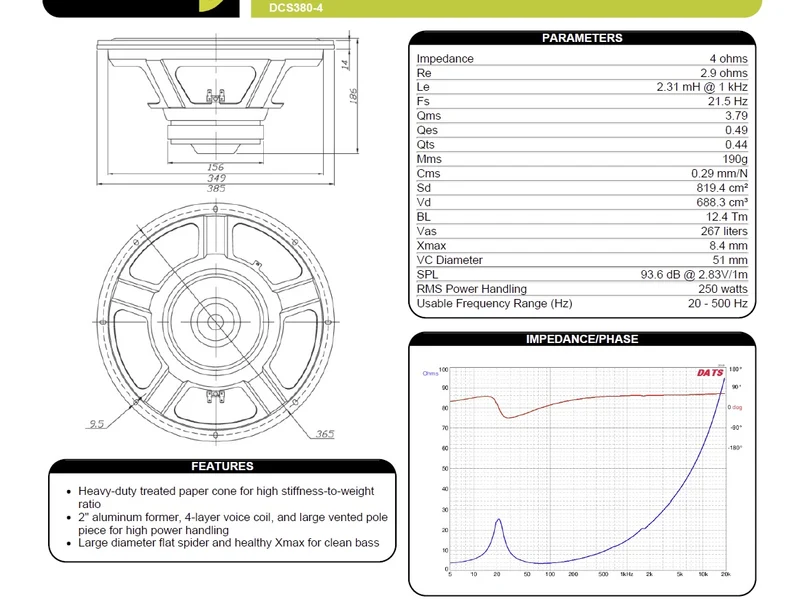Click the red DATS logo on the graph
Screen dimensions: 800x607
click(x=710, y=373)
